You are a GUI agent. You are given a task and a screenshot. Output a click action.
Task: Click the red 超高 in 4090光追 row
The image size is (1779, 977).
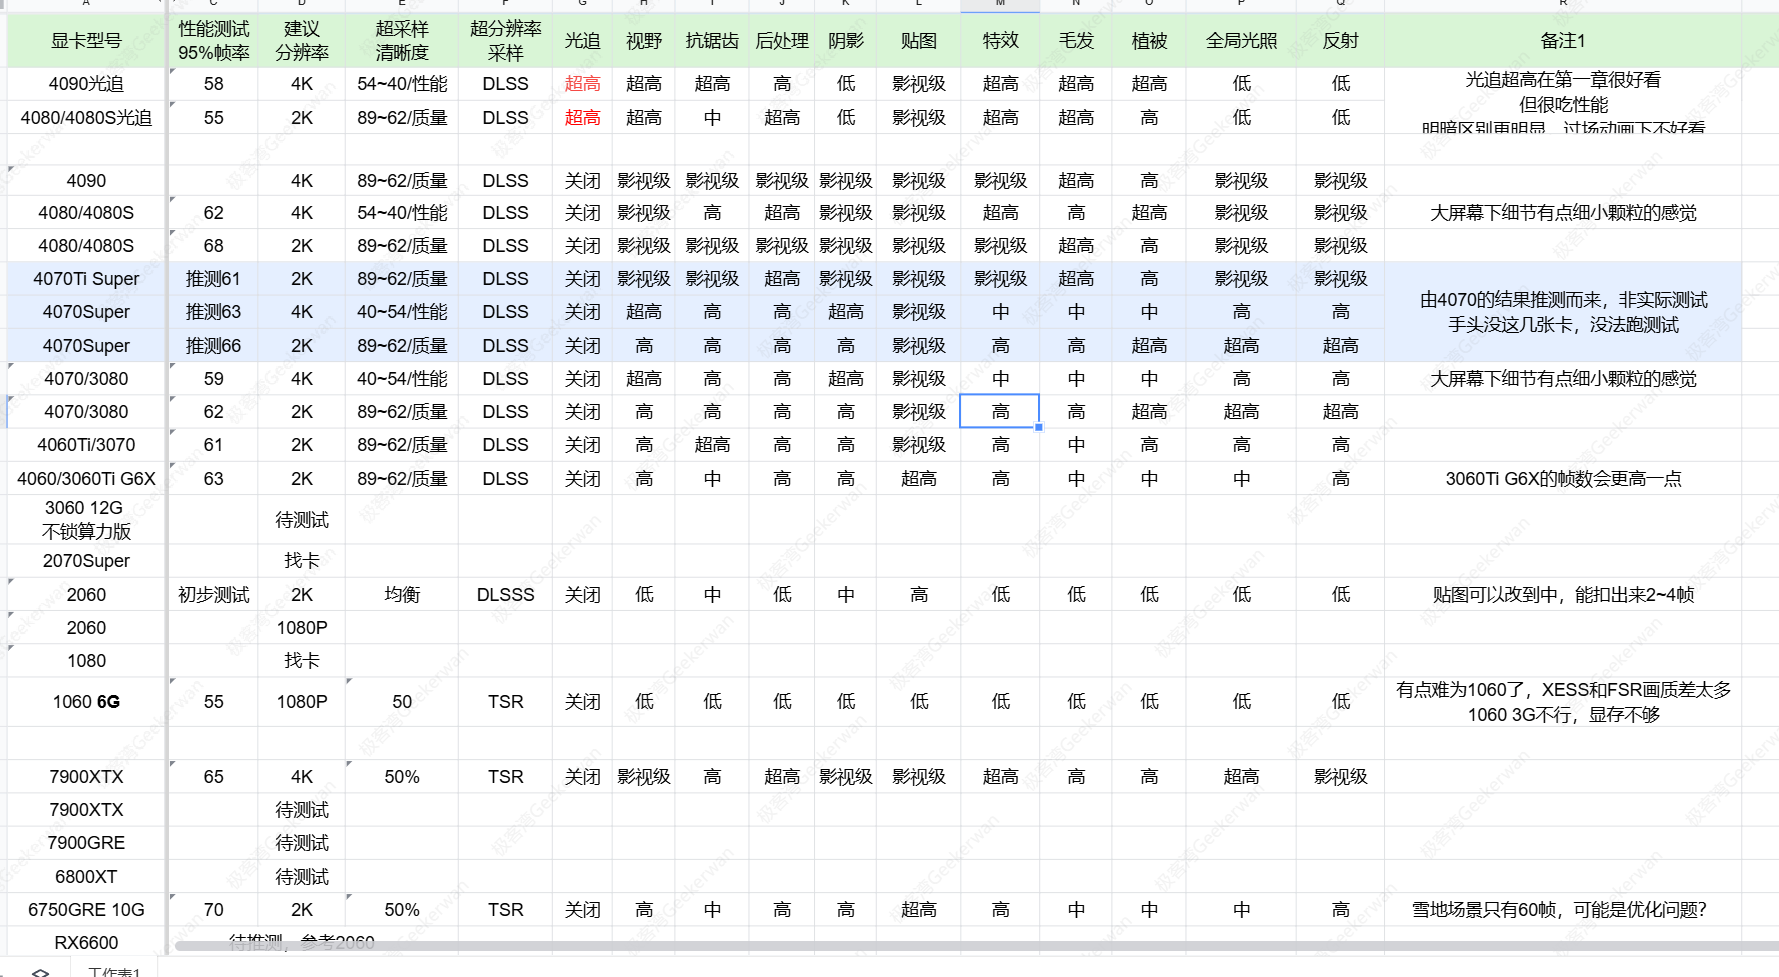click(x=582, y=84)
